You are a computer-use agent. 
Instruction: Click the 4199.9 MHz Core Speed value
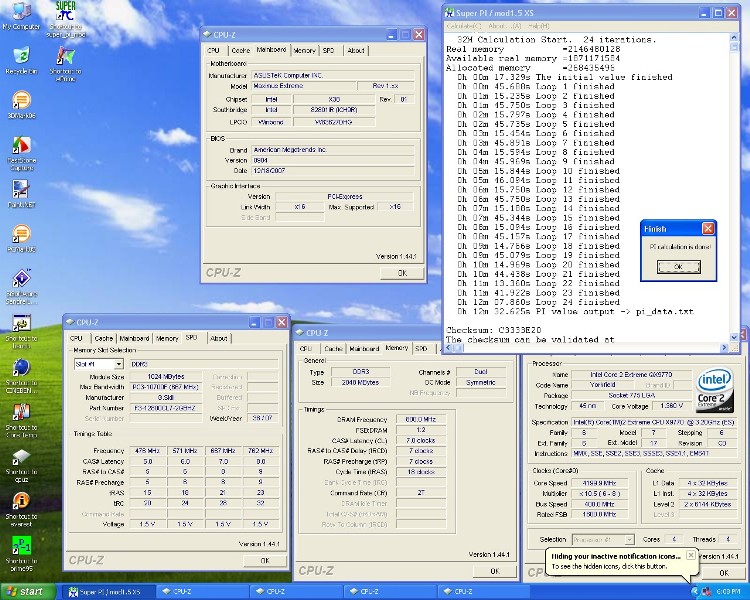(x=599, y=483)
